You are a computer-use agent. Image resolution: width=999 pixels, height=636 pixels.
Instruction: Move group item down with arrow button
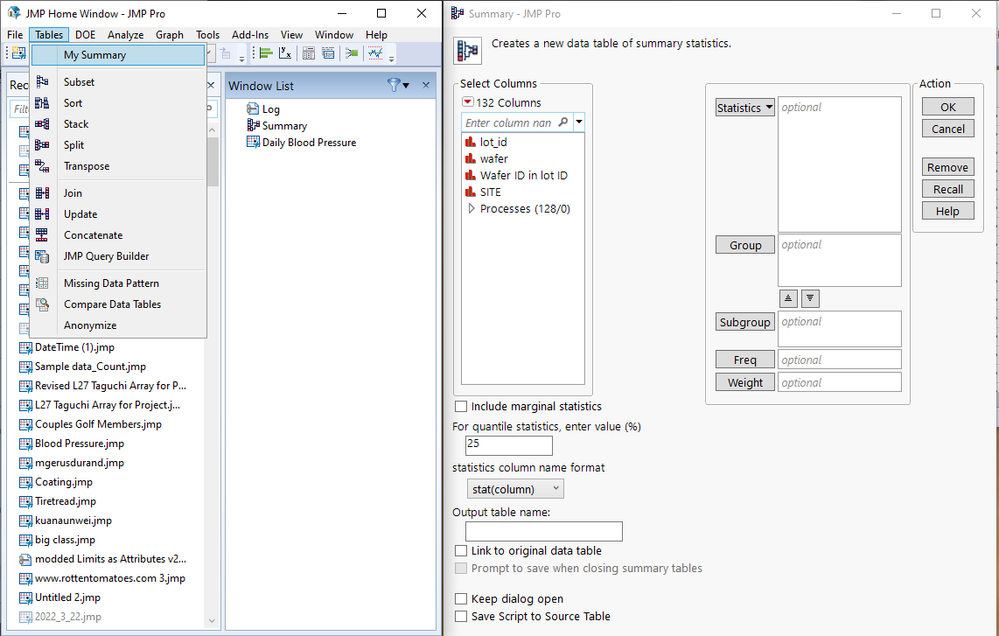810,298
